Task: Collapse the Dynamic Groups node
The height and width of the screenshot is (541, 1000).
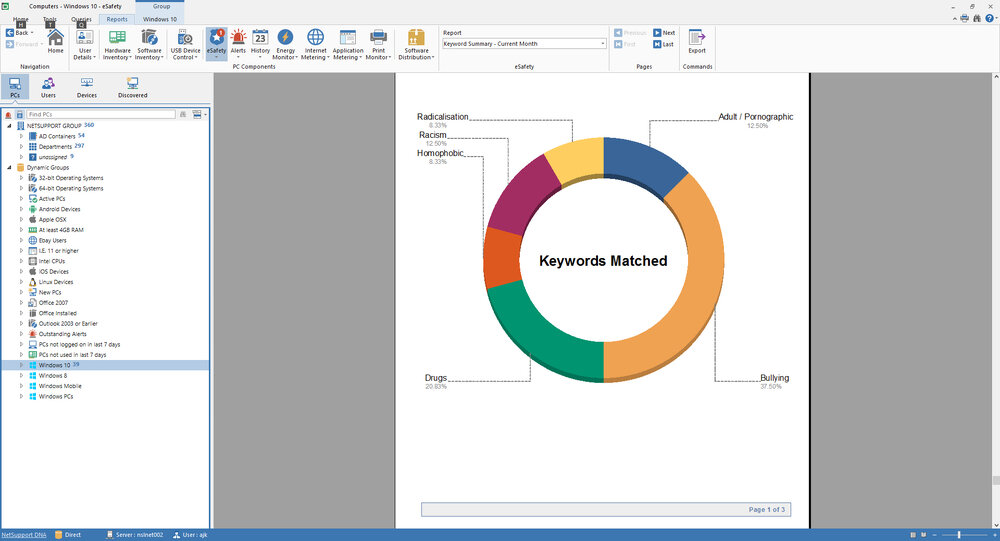Action: pos(9,167)
